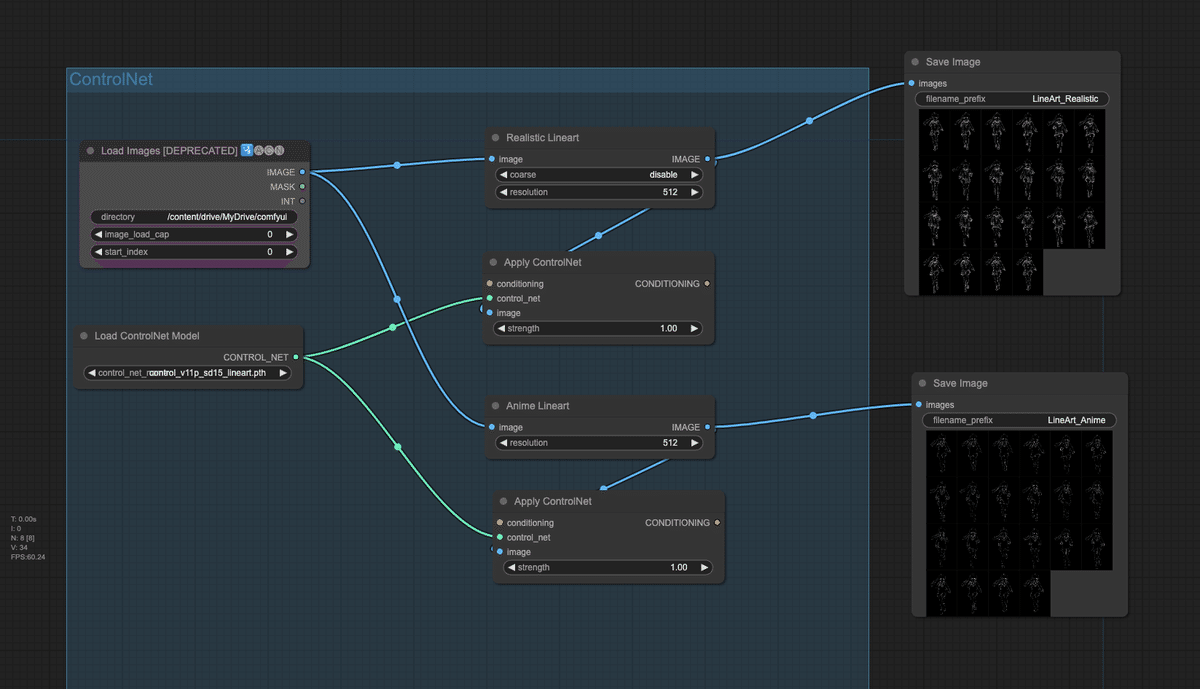Select the ControlNet group title bar
This screenshot has height=689, width=1200.
(x=110, y=78)
